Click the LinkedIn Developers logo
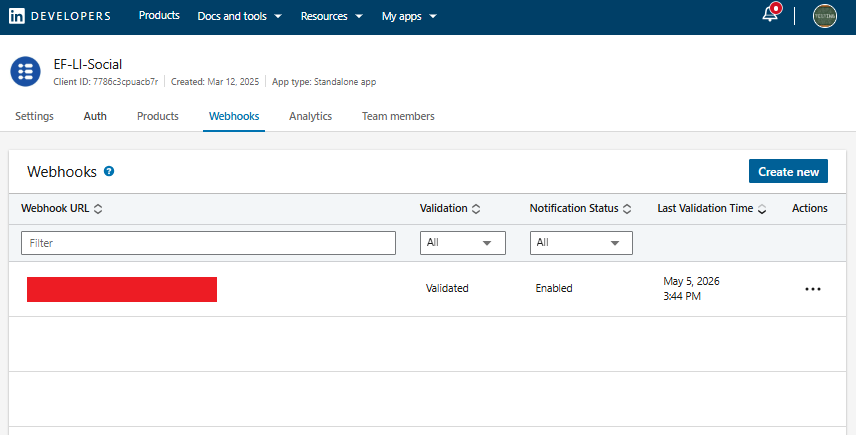Screen dimensions: 856x435 pyautogui.click(x=60, y=16)
